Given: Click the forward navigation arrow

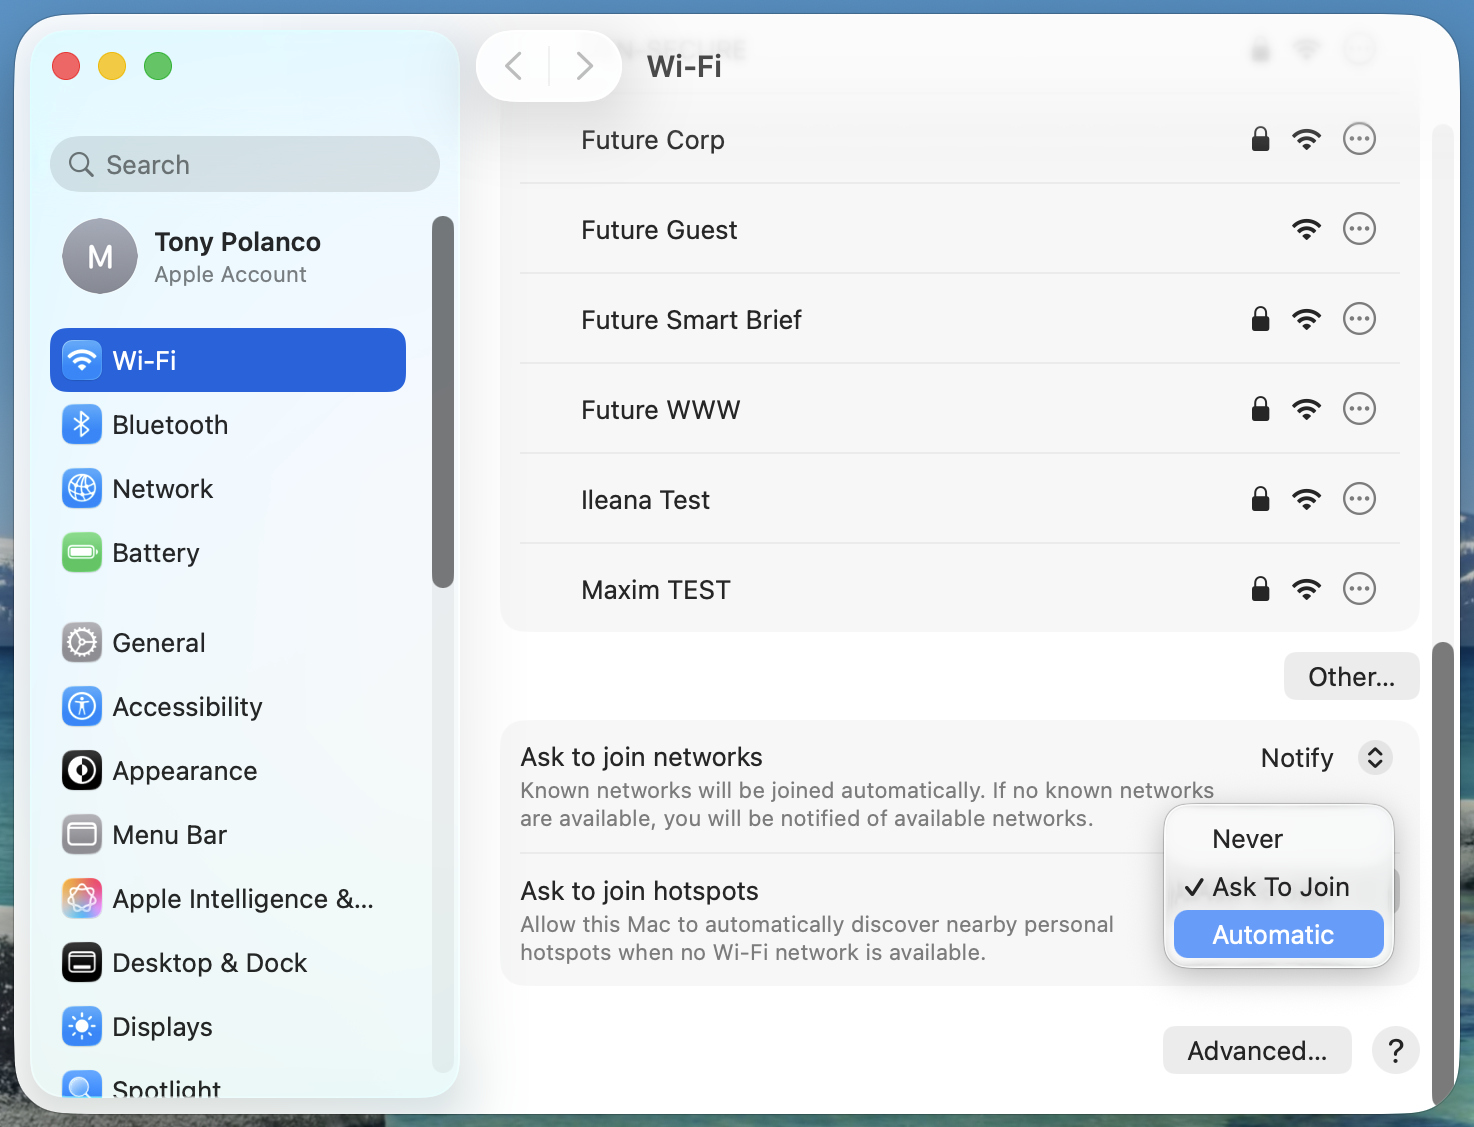Looking at the screenshot, I should click(584, 67).
